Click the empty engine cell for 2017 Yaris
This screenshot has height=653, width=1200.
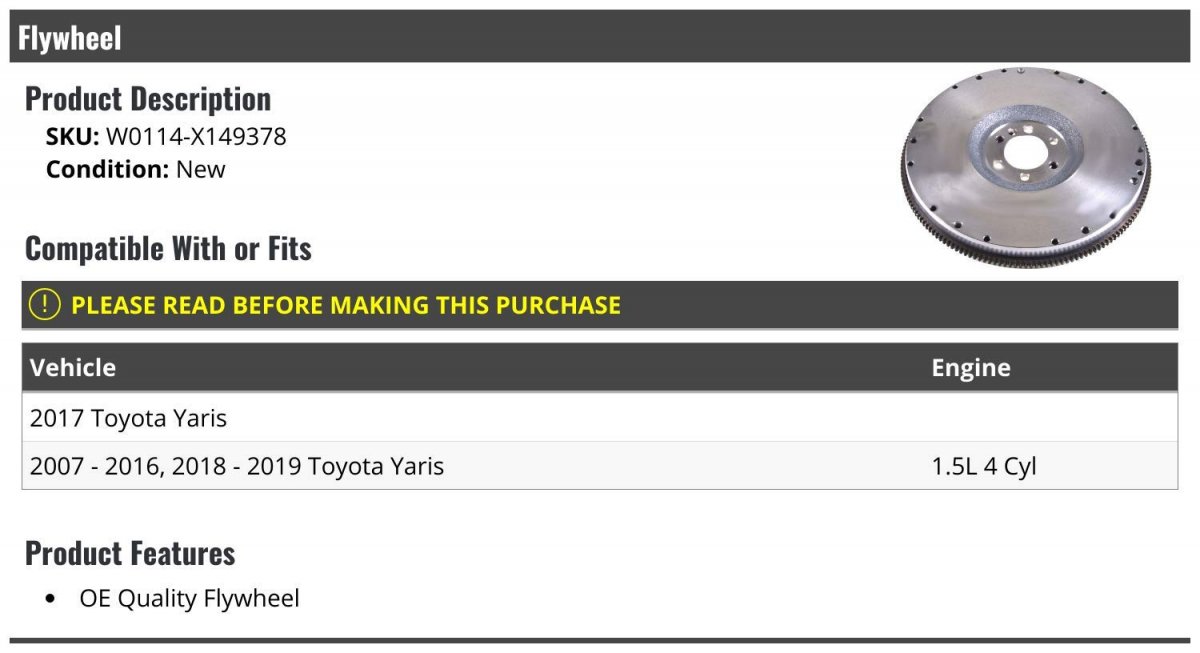tap(1050, 418)
